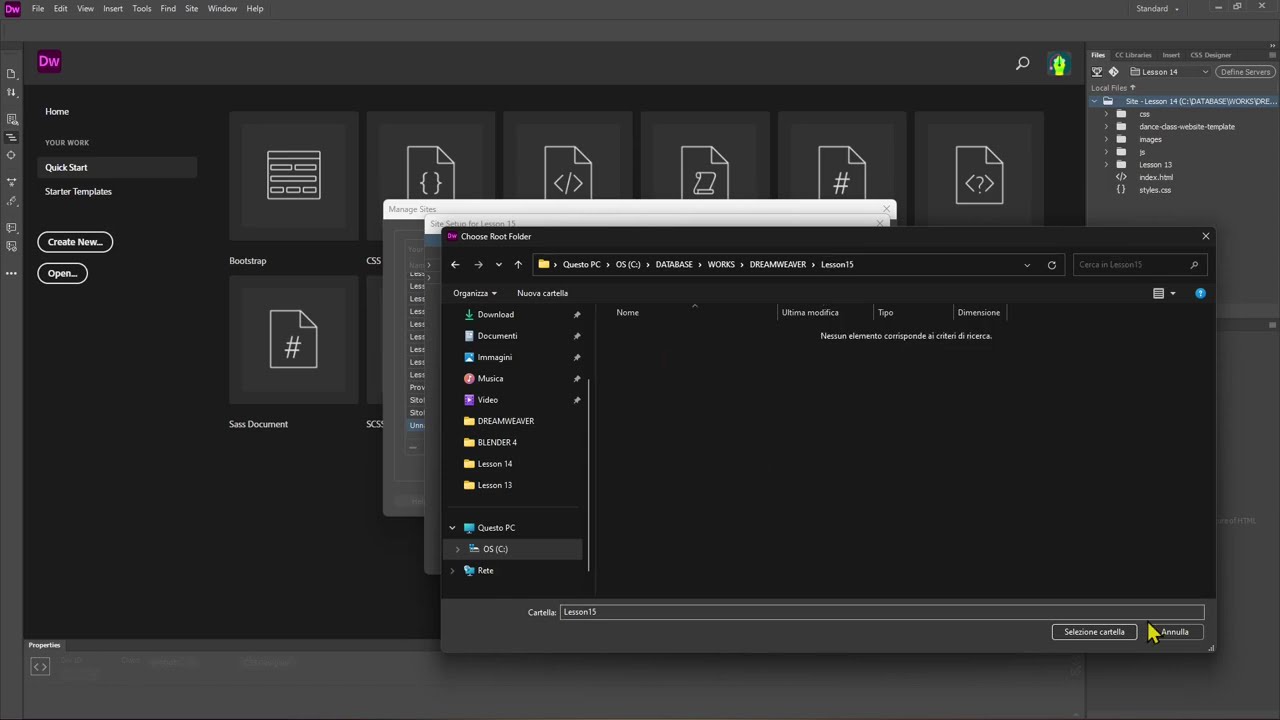Click the Seleziona cartella button
Screen dimensions: 1280x720
(x=1094, y=632)
